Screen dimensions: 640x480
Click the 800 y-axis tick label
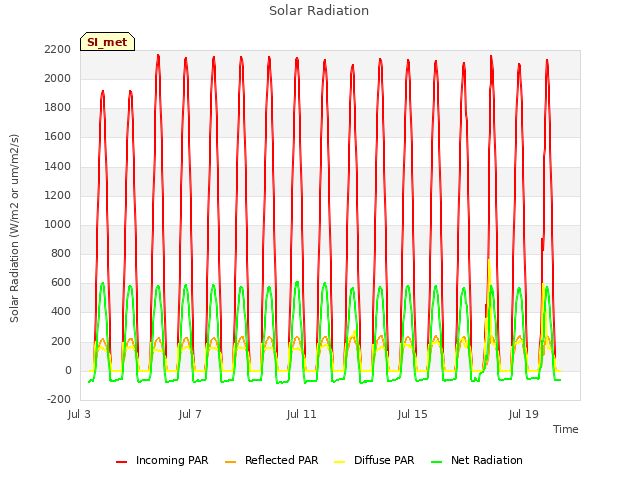[x=61, y=253]
